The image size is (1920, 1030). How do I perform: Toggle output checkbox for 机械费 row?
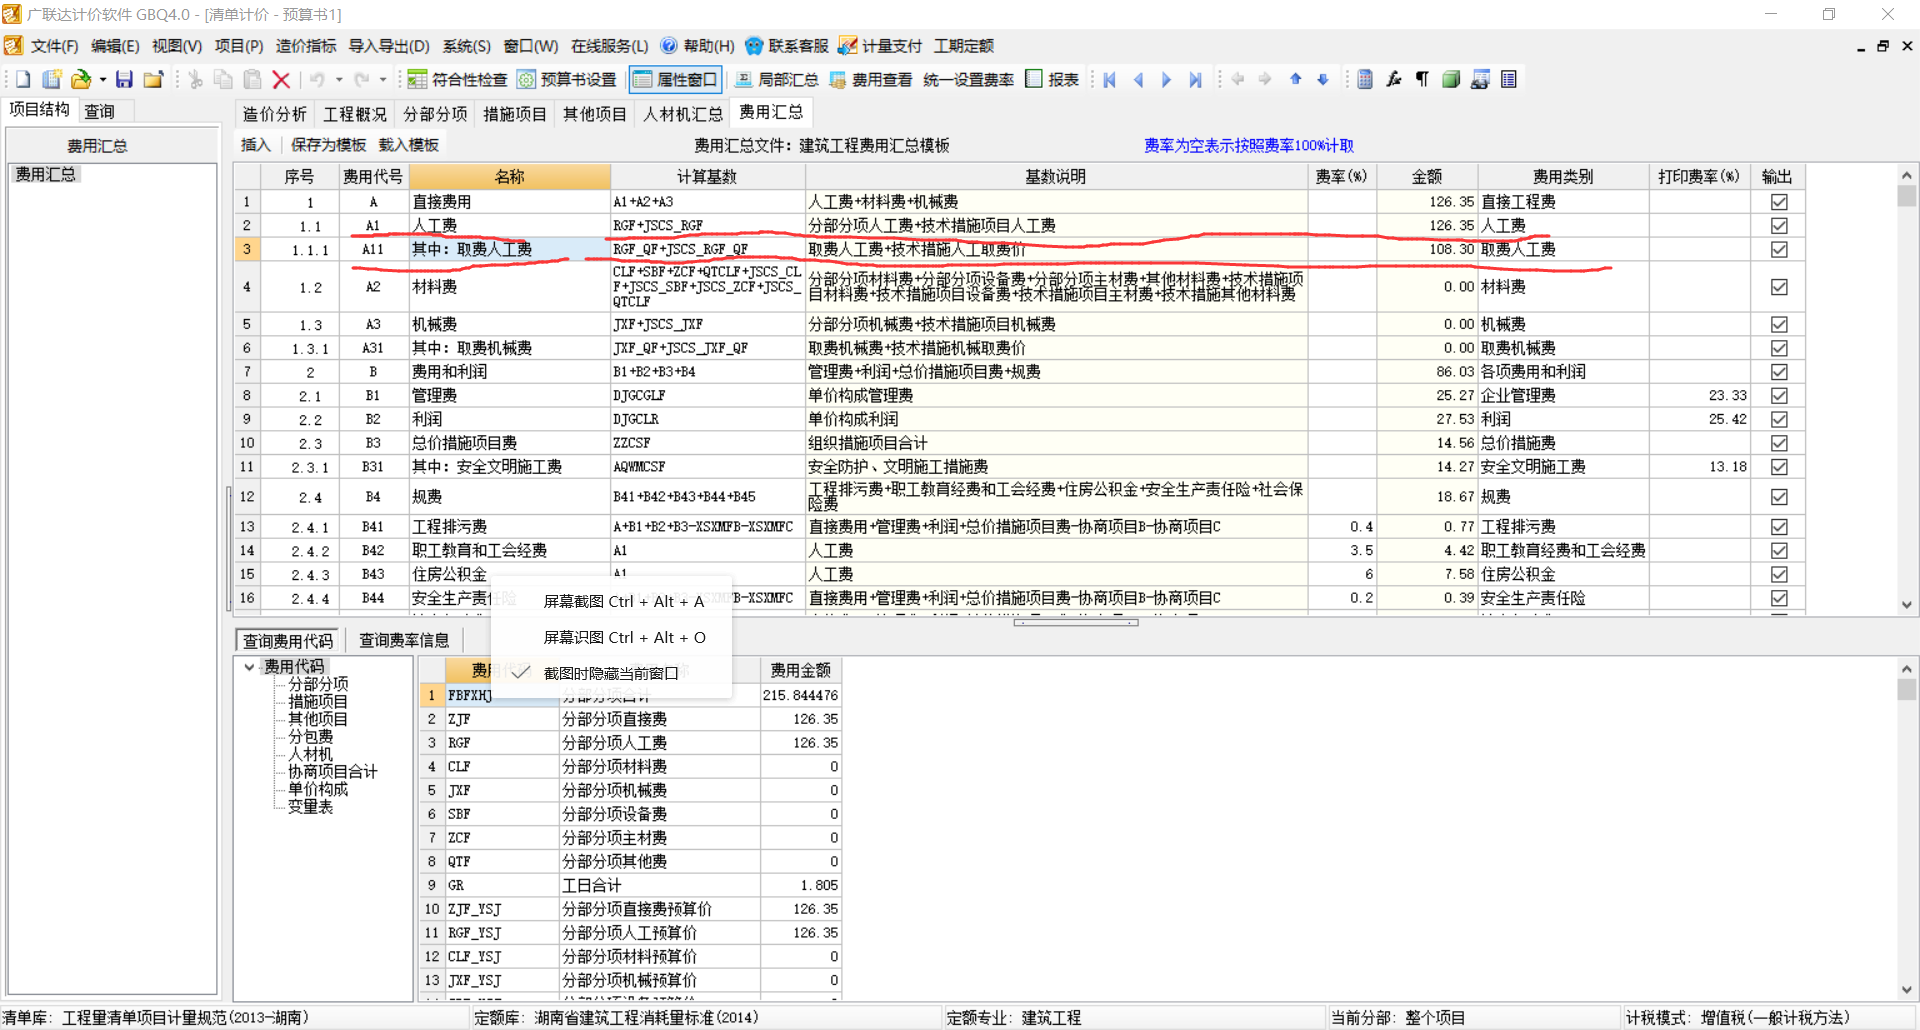coord(1779,324)
